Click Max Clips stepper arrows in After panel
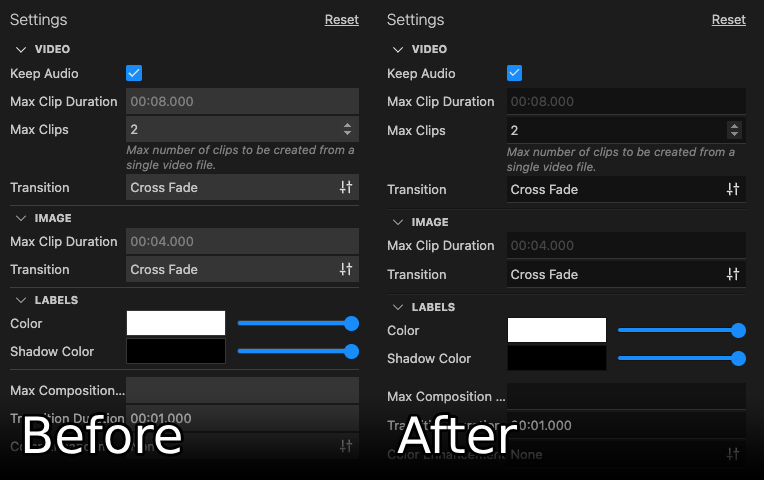764x480 pixels. tap(734, 130)
